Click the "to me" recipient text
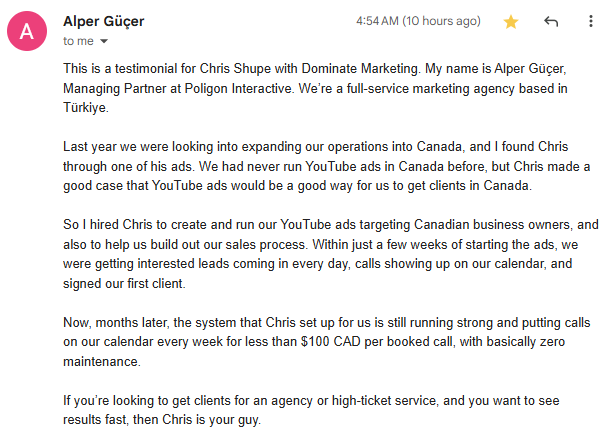 (78, 41)
